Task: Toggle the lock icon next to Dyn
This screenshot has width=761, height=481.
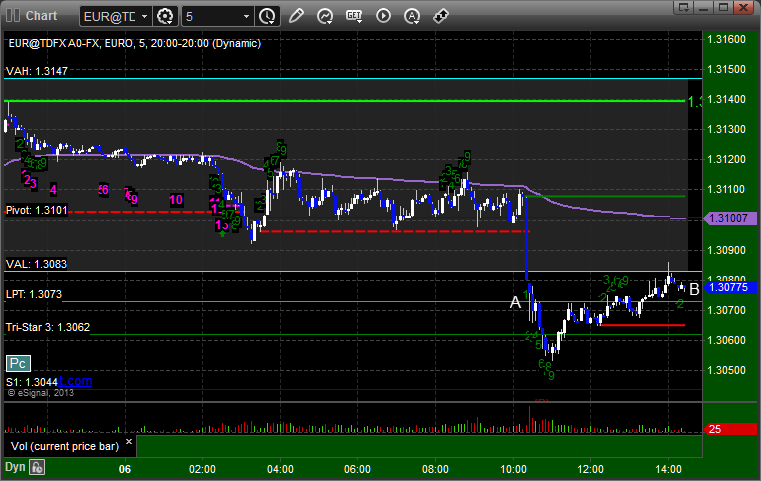Action: (x=37, y=467)
